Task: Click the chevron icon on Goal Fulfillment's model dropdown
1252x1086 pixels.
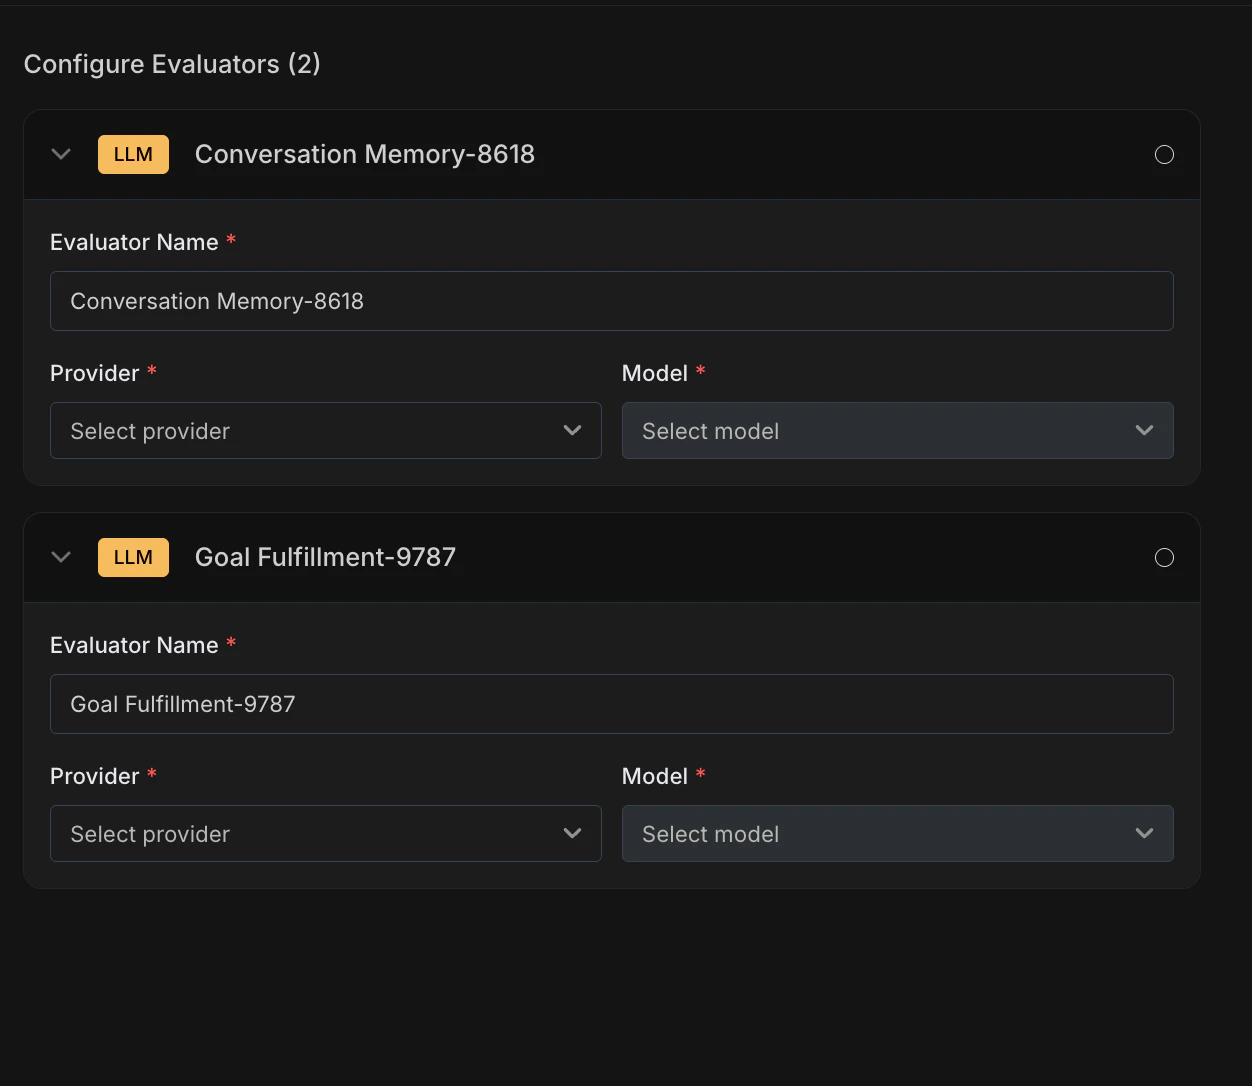Action: click(1144, 833)
